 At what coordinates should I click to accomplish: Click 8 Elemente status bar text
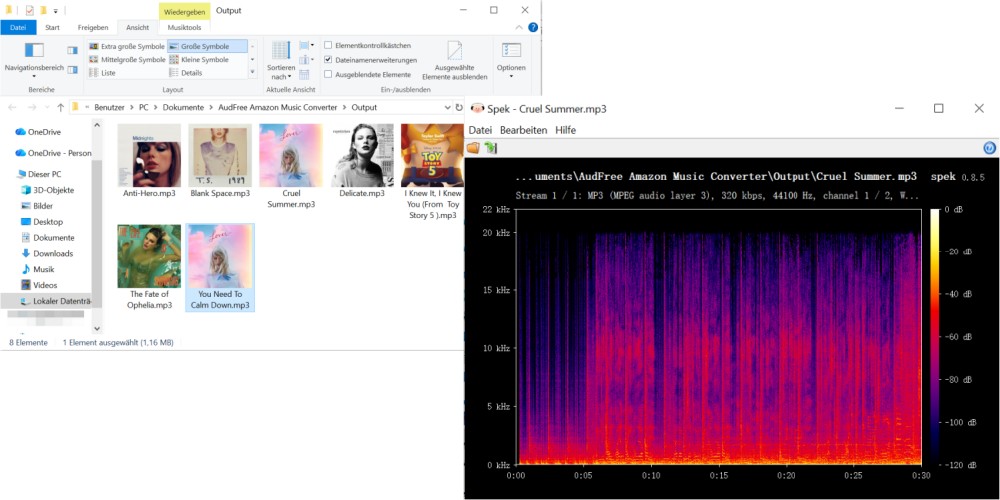pyautogui.click(x=27, y=342)
